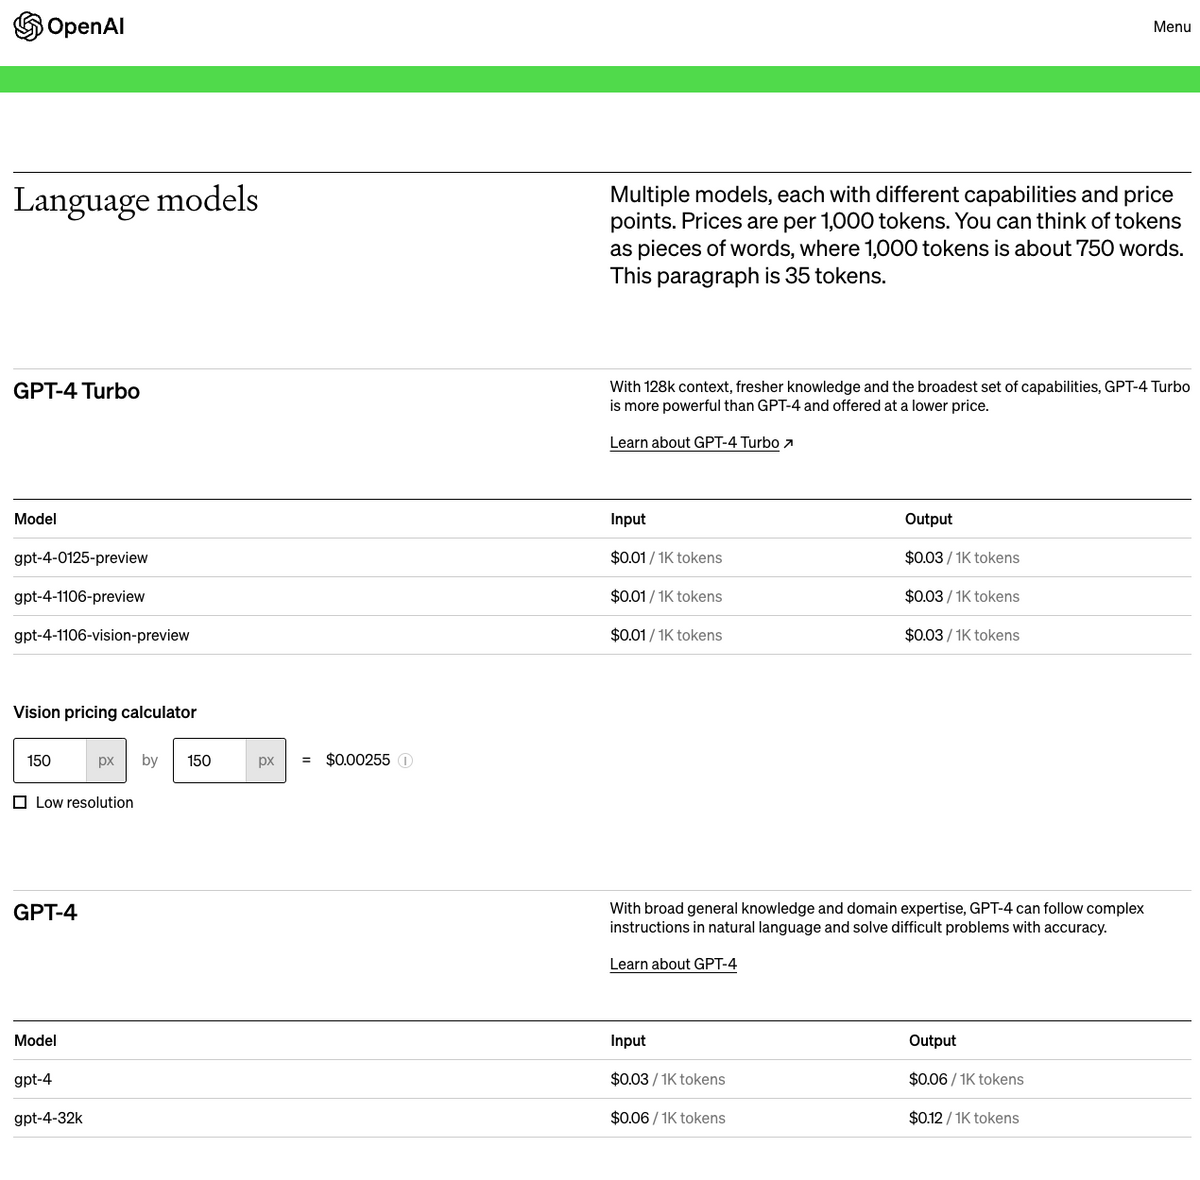Click the green banner bar

(600, 79)
